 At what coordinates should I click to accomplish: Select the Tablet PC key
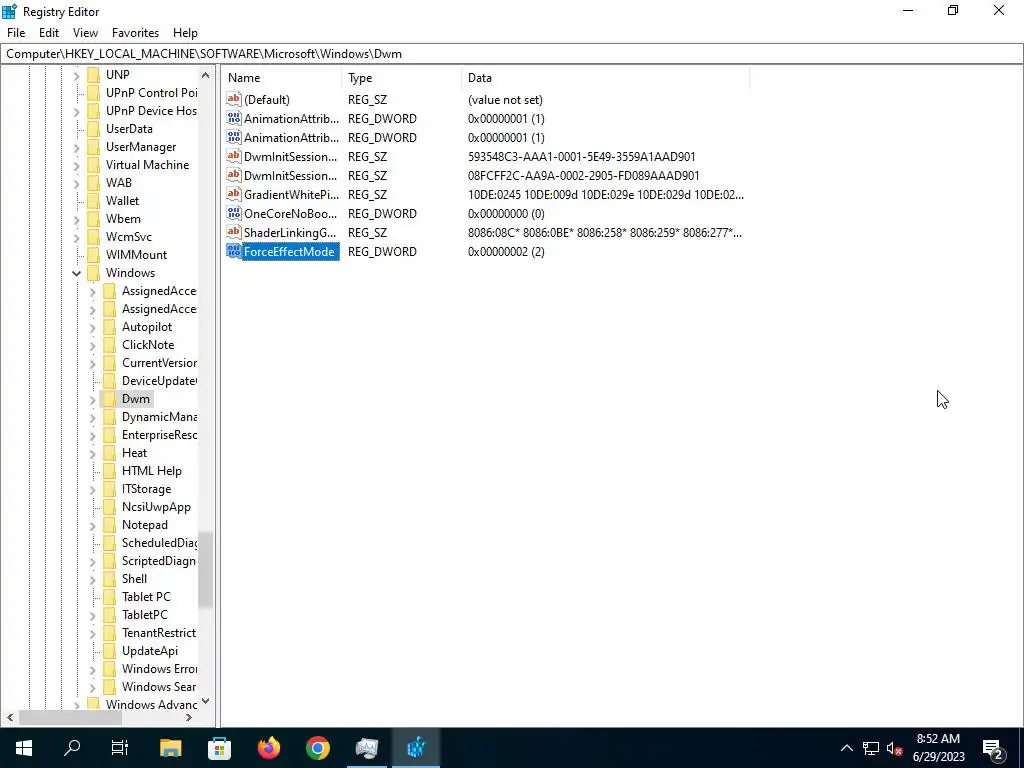click(146, 597)
